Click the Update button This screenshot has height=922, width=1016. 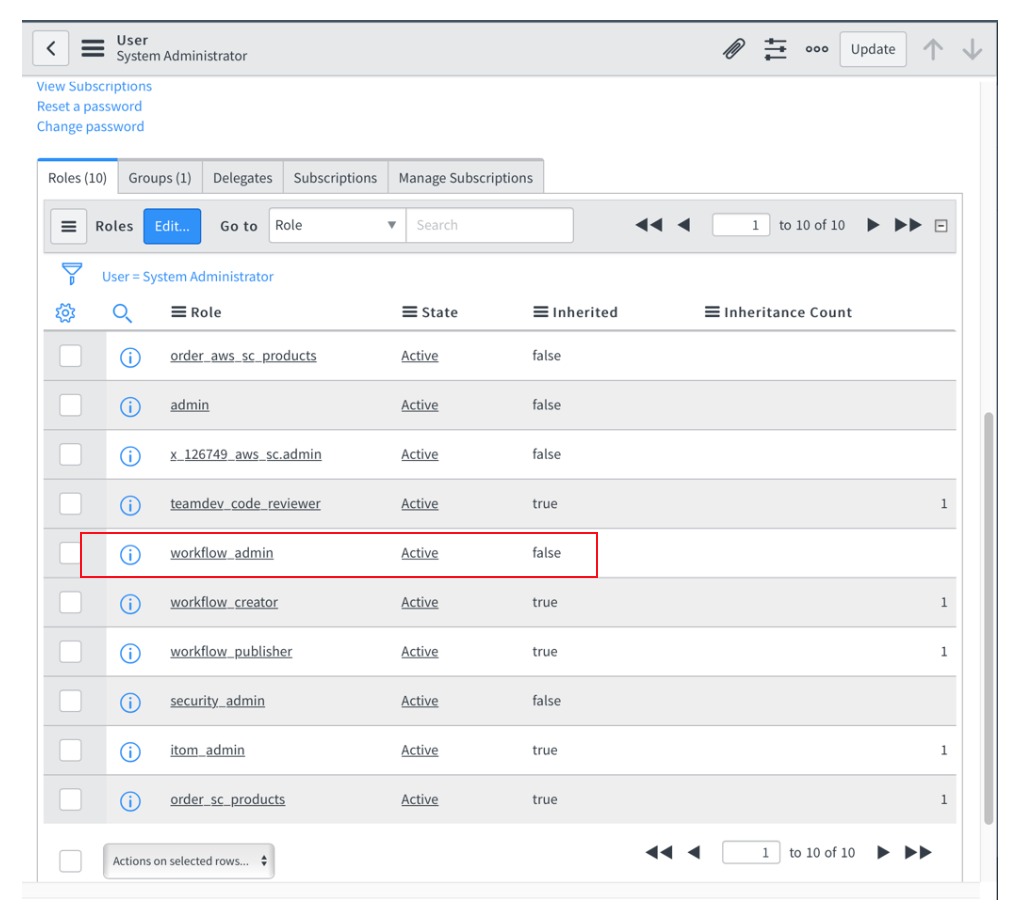872,48
